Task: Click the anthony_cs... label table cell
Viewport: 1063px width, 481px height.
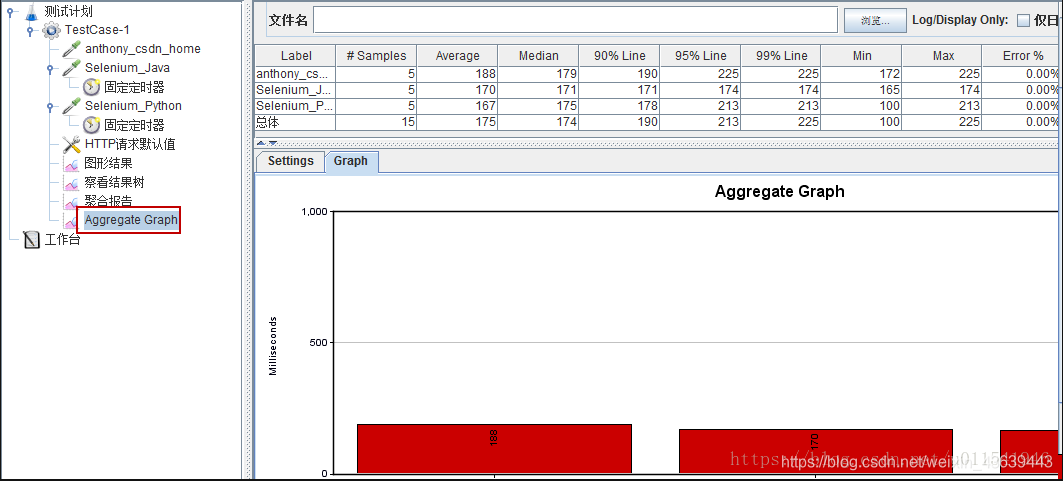Action: (x=296, y=74)
